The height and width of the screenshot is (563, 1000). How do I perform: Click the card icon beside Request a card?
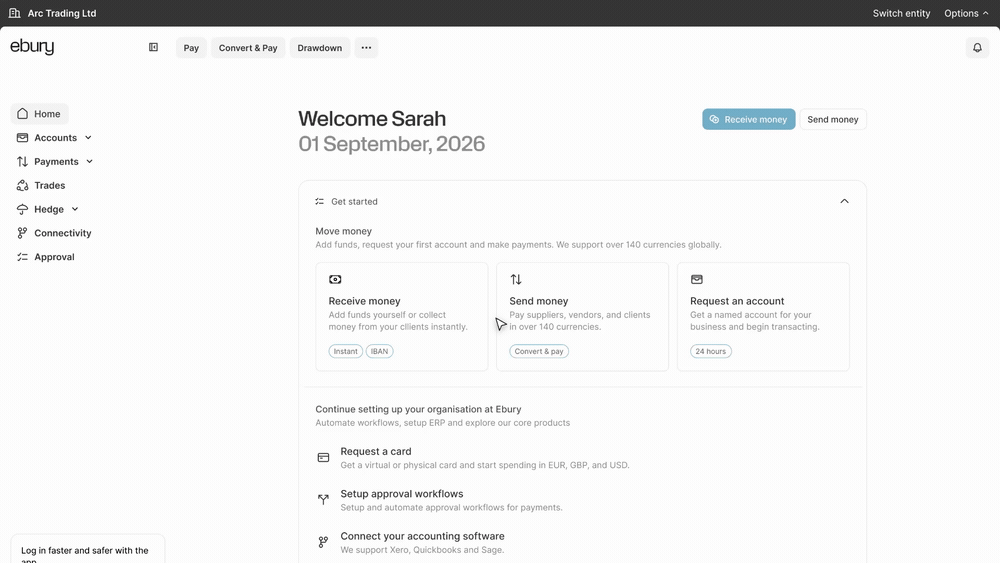(x=323, y=458)
